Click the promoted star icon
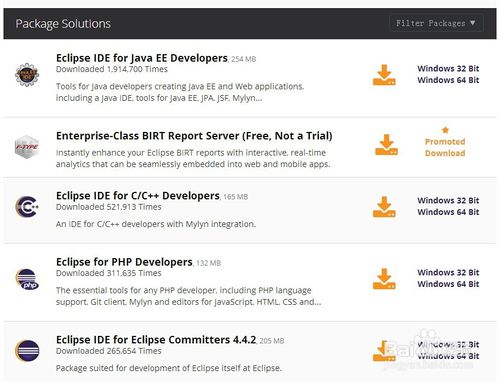 (x=445, y=130)
